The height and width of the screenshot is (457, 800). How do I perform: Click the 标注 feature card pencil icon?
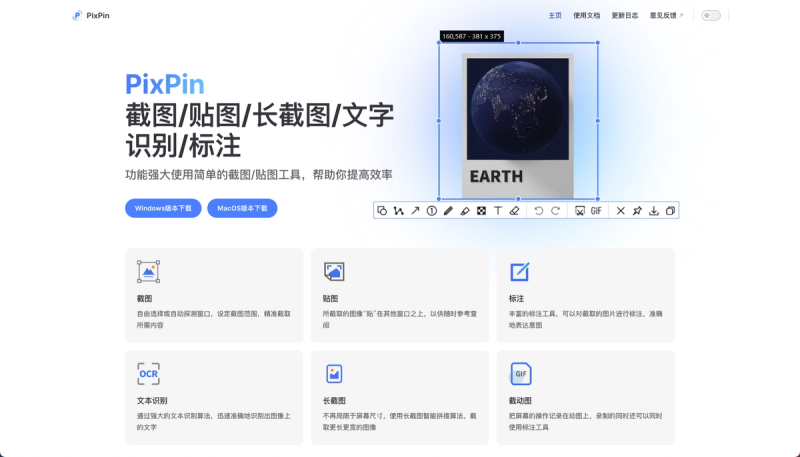(x=520, y=271)
